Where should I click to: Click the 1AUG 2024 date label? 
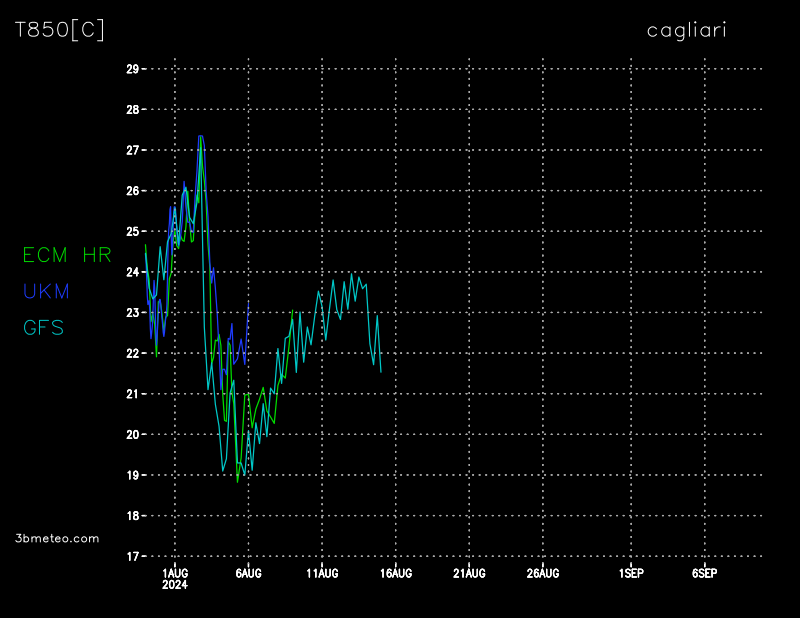tap(175, 578)
